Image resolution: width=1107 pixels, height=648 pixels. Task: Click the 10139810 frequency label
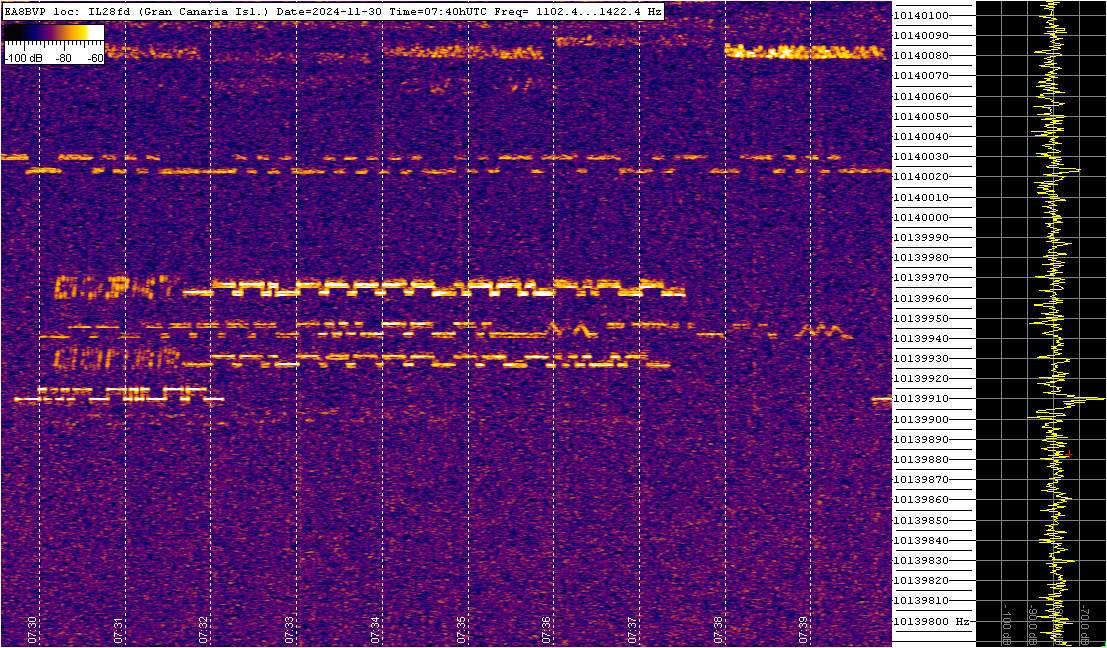tap(921, 601)
